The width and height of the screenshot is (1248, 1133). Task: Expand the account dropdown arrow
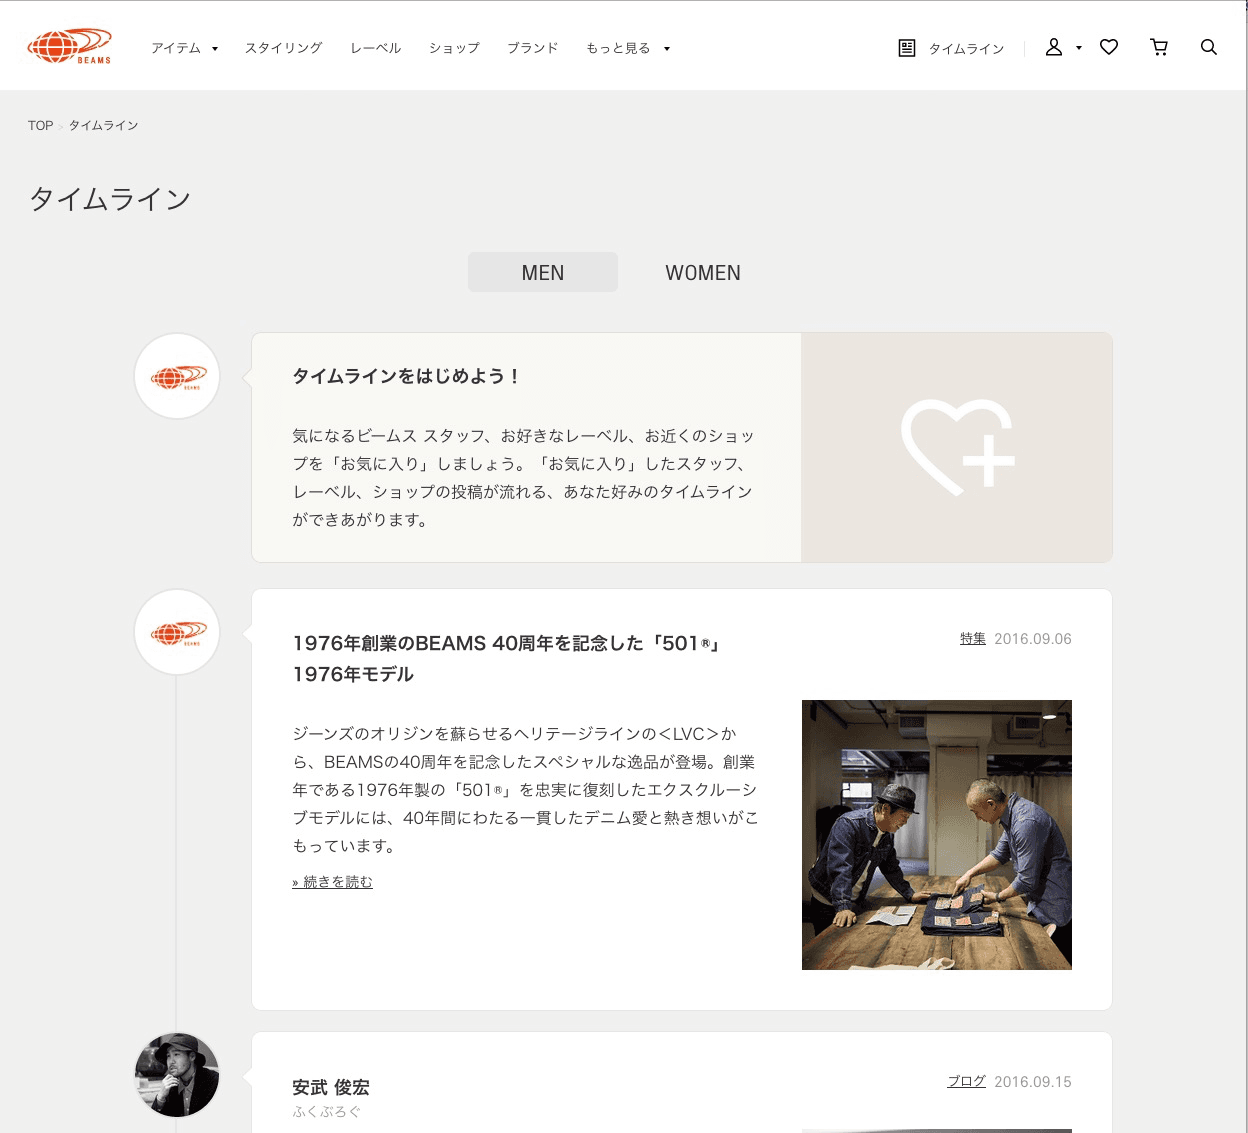1079,48
